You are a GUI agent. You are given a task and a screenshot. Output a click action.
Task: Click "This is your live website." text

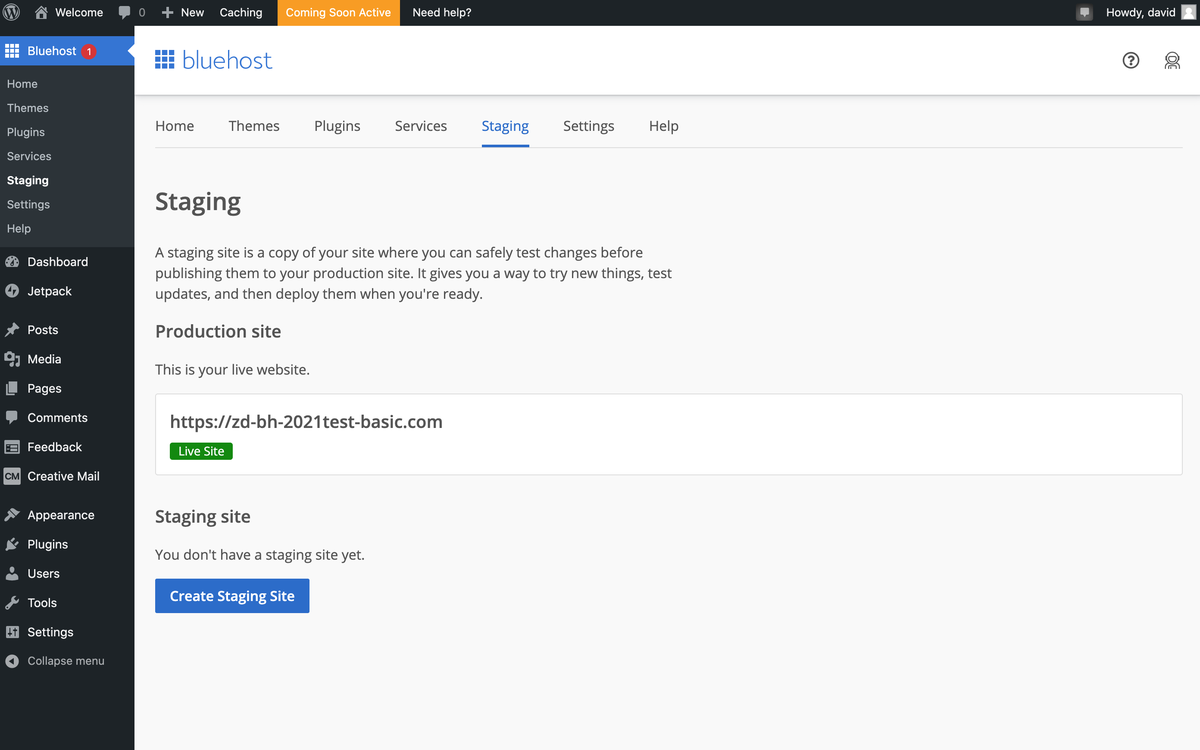(232, 369)
